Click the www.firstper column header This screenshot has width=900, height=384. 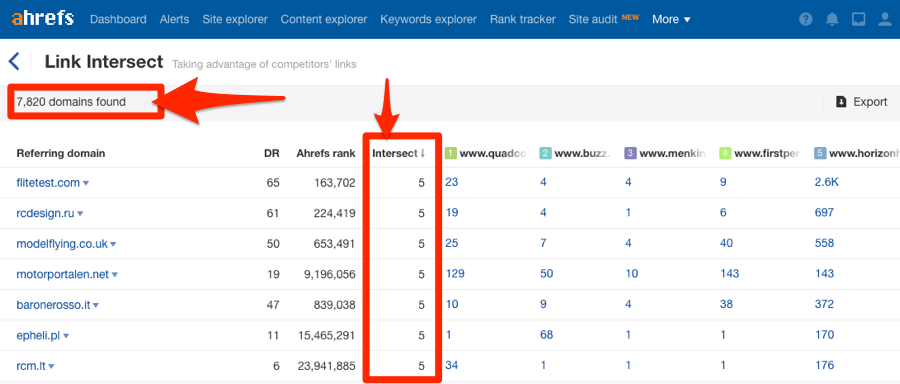click(766, 153)
